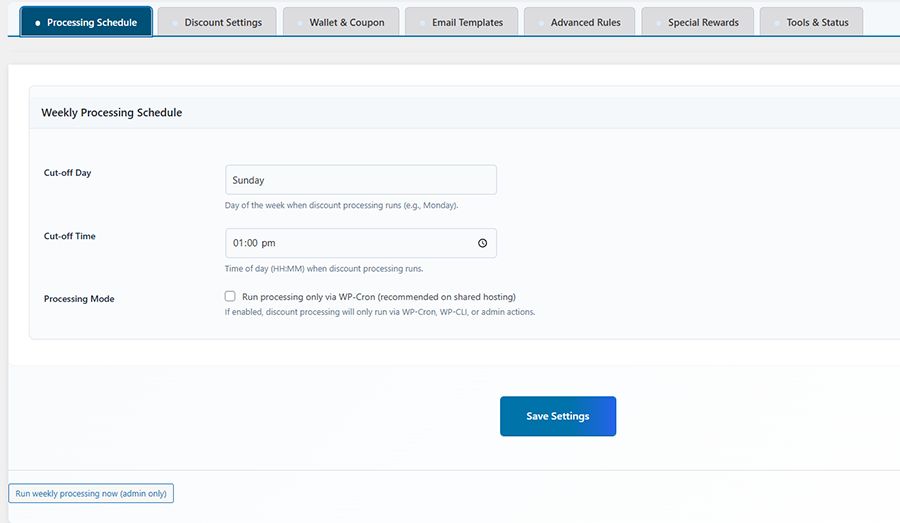Click the clock icon in Cut-off Time field
The image size is (900, 523).
coord(482,243)
